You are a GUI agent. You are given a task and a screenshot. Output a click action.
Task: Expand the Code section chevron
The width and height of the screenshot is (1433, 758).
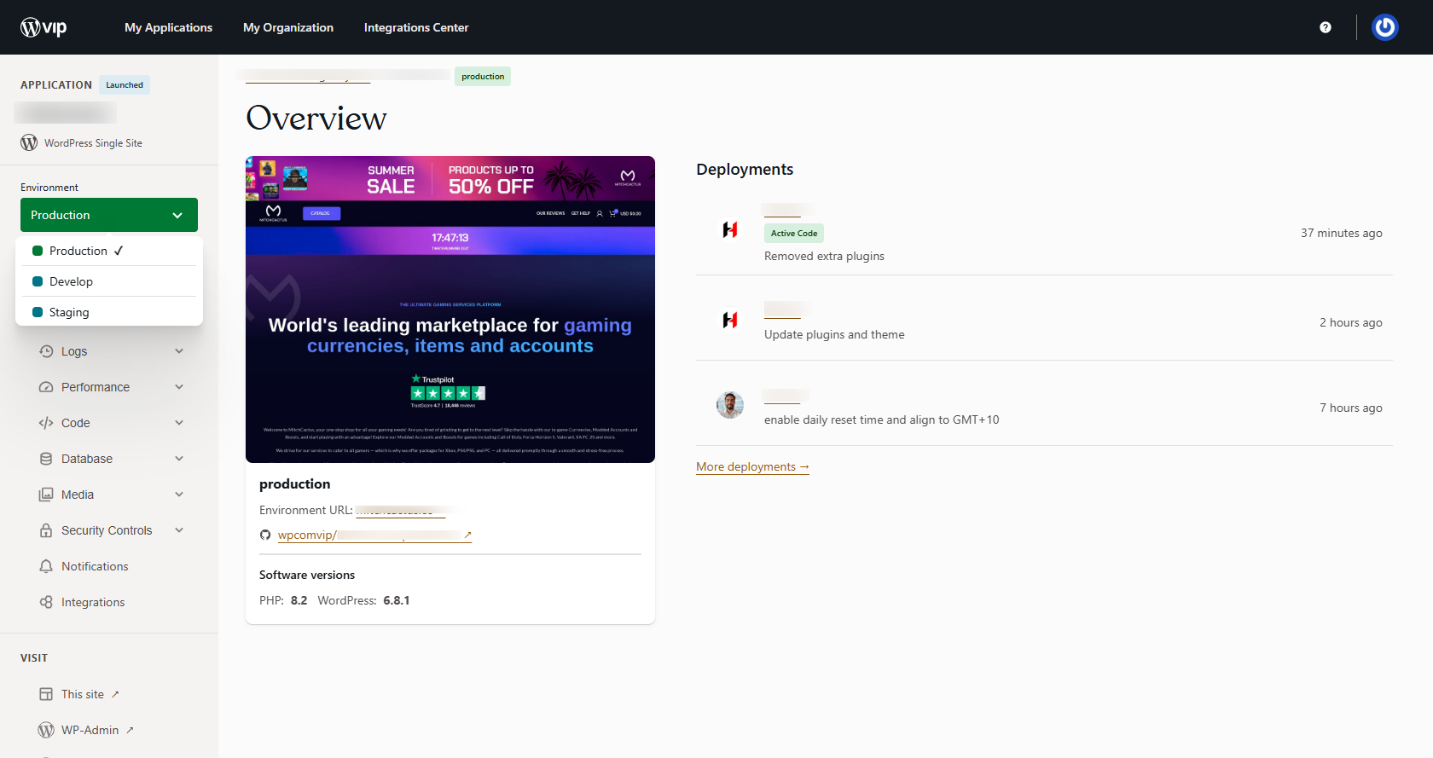[179, 423]
